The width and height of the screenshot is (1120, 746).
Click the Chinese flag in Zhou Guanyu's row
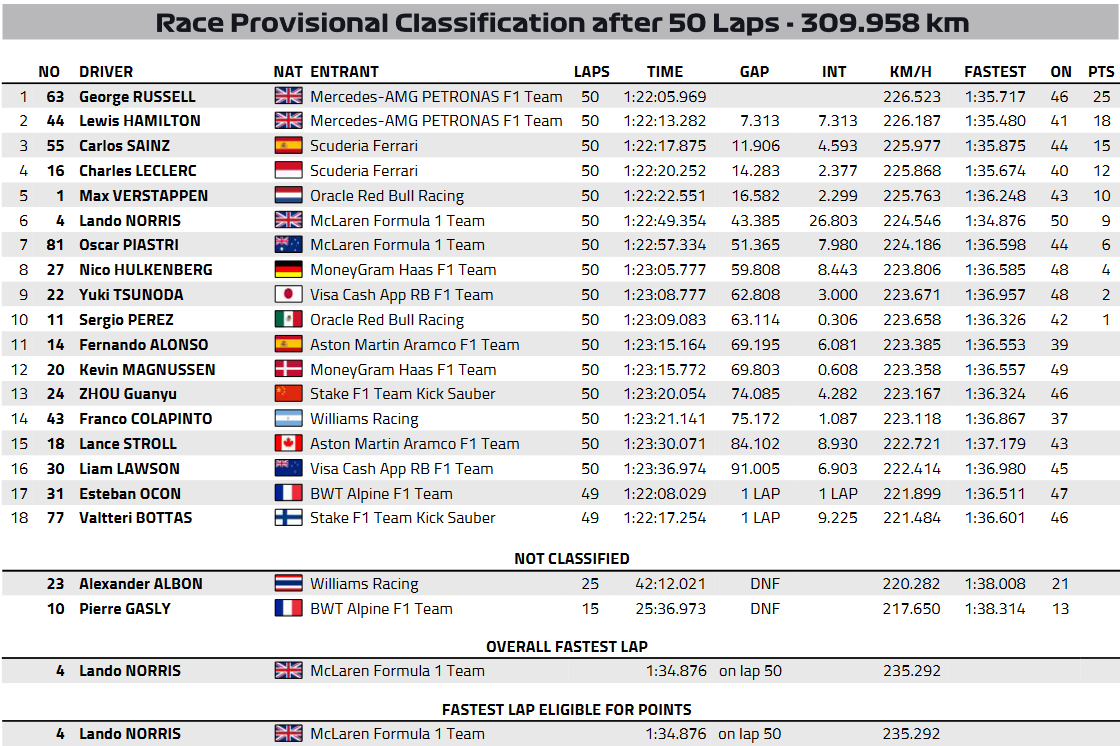[288, 394]
